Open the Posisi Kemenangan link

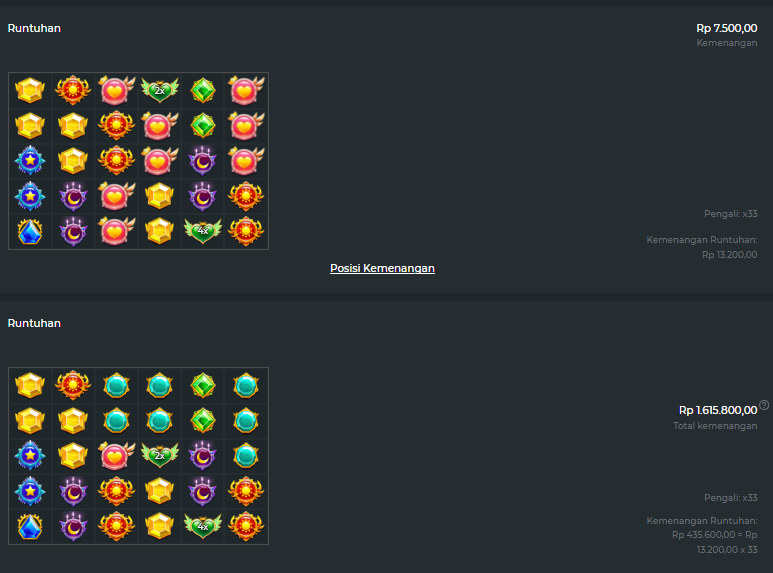pyautogui.click(x=382, y=268)
